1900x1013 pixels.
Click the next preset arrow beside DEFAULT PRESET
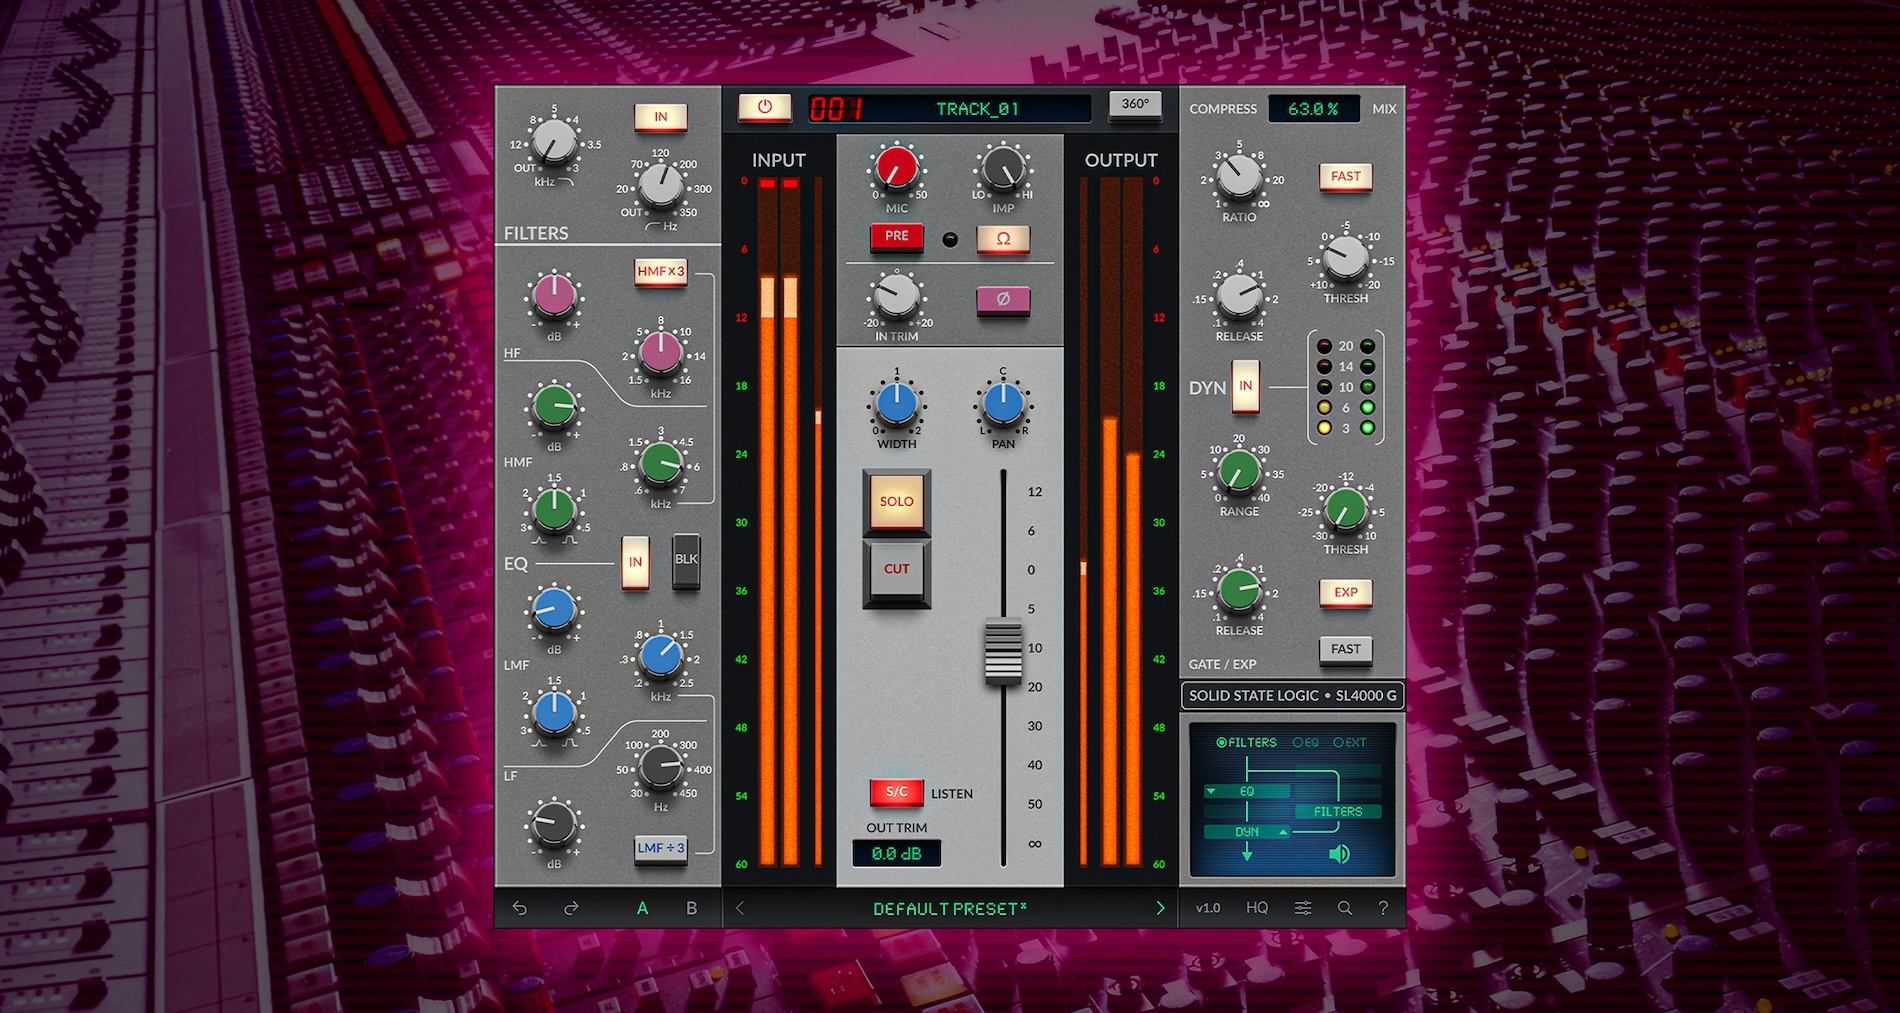click(1160, 908)
